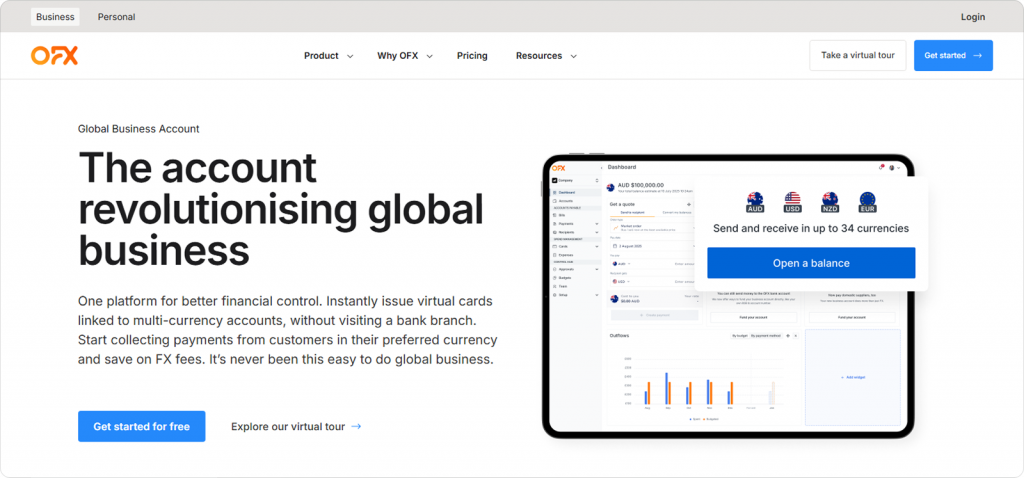The width and height of the screenshot is (1024, 478).
Task: Select Dashboard in the preview sidebar
Action: [567, 192]
